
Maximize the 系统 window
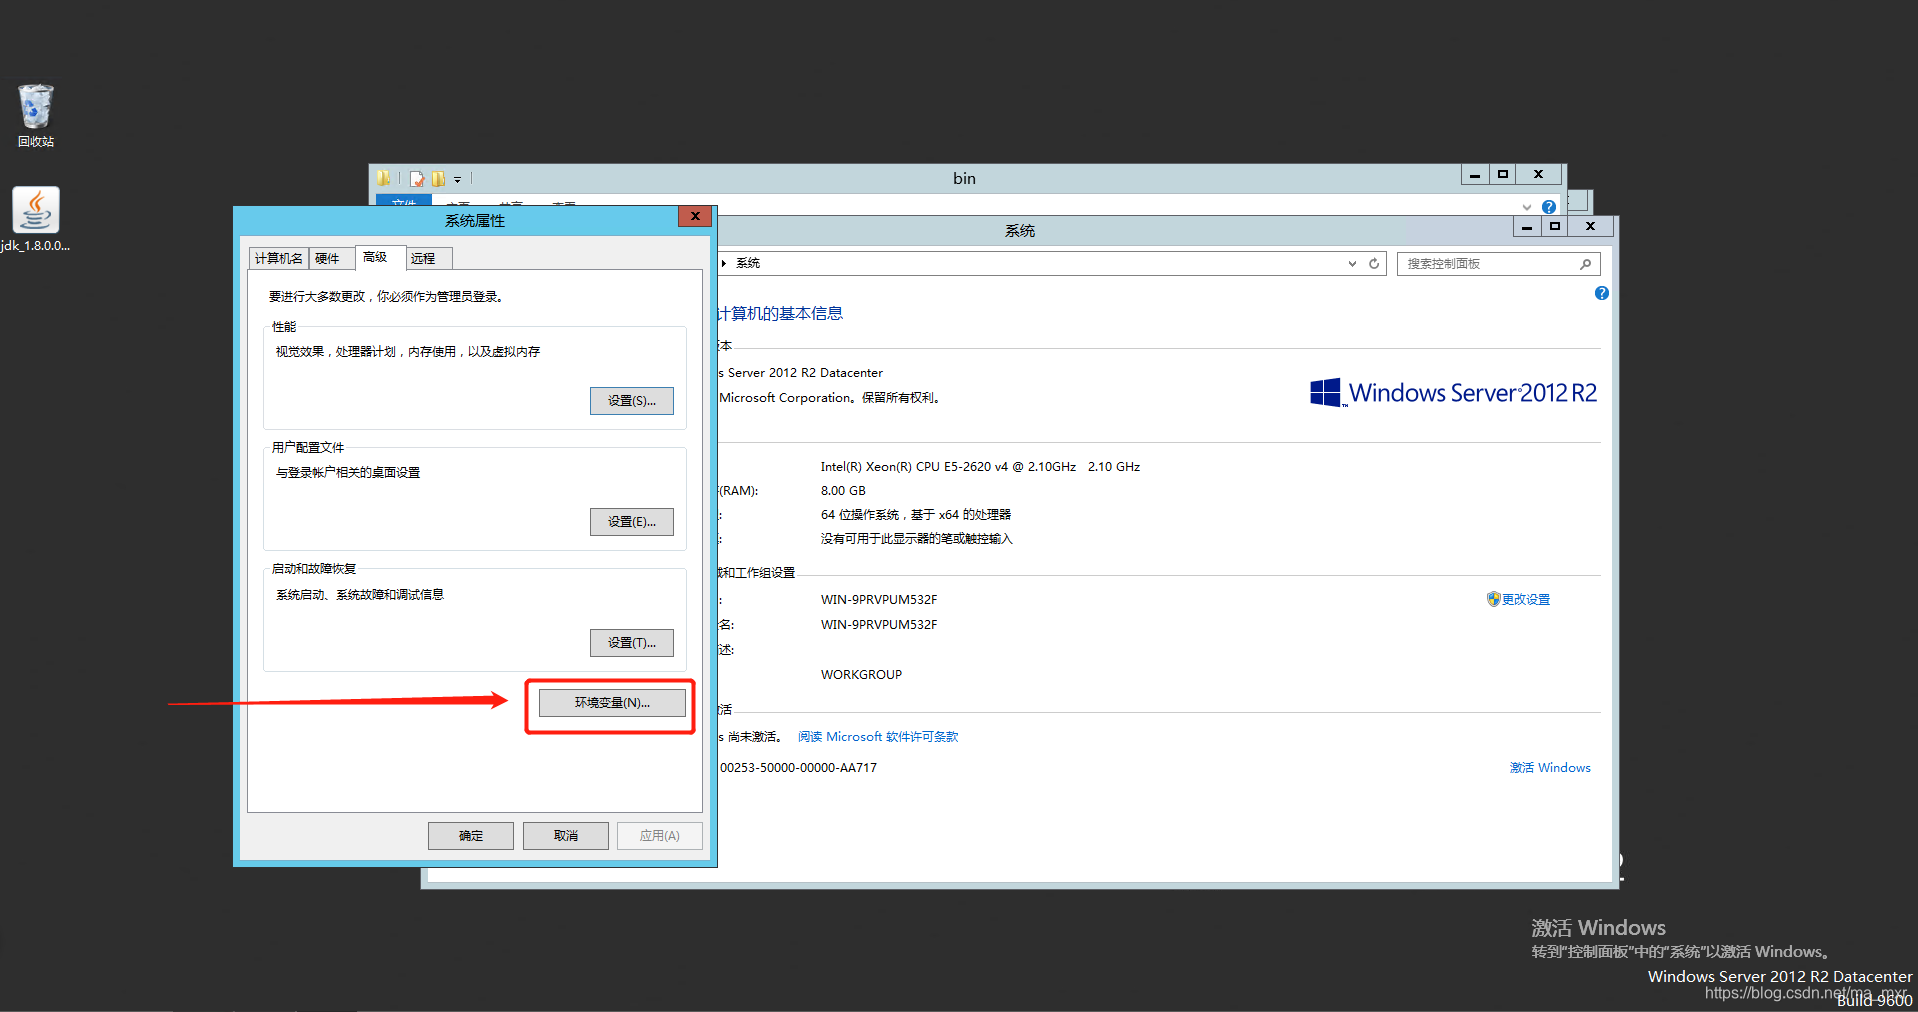(x=1555, y=227)
